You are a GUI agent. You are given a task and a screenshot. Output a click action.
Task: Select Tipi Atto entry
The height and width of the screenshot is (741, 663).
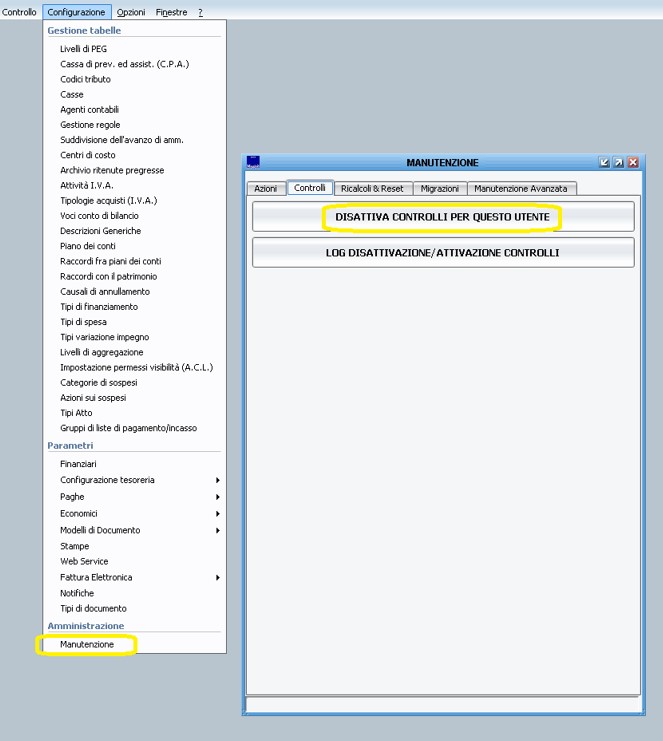(76, 413)
